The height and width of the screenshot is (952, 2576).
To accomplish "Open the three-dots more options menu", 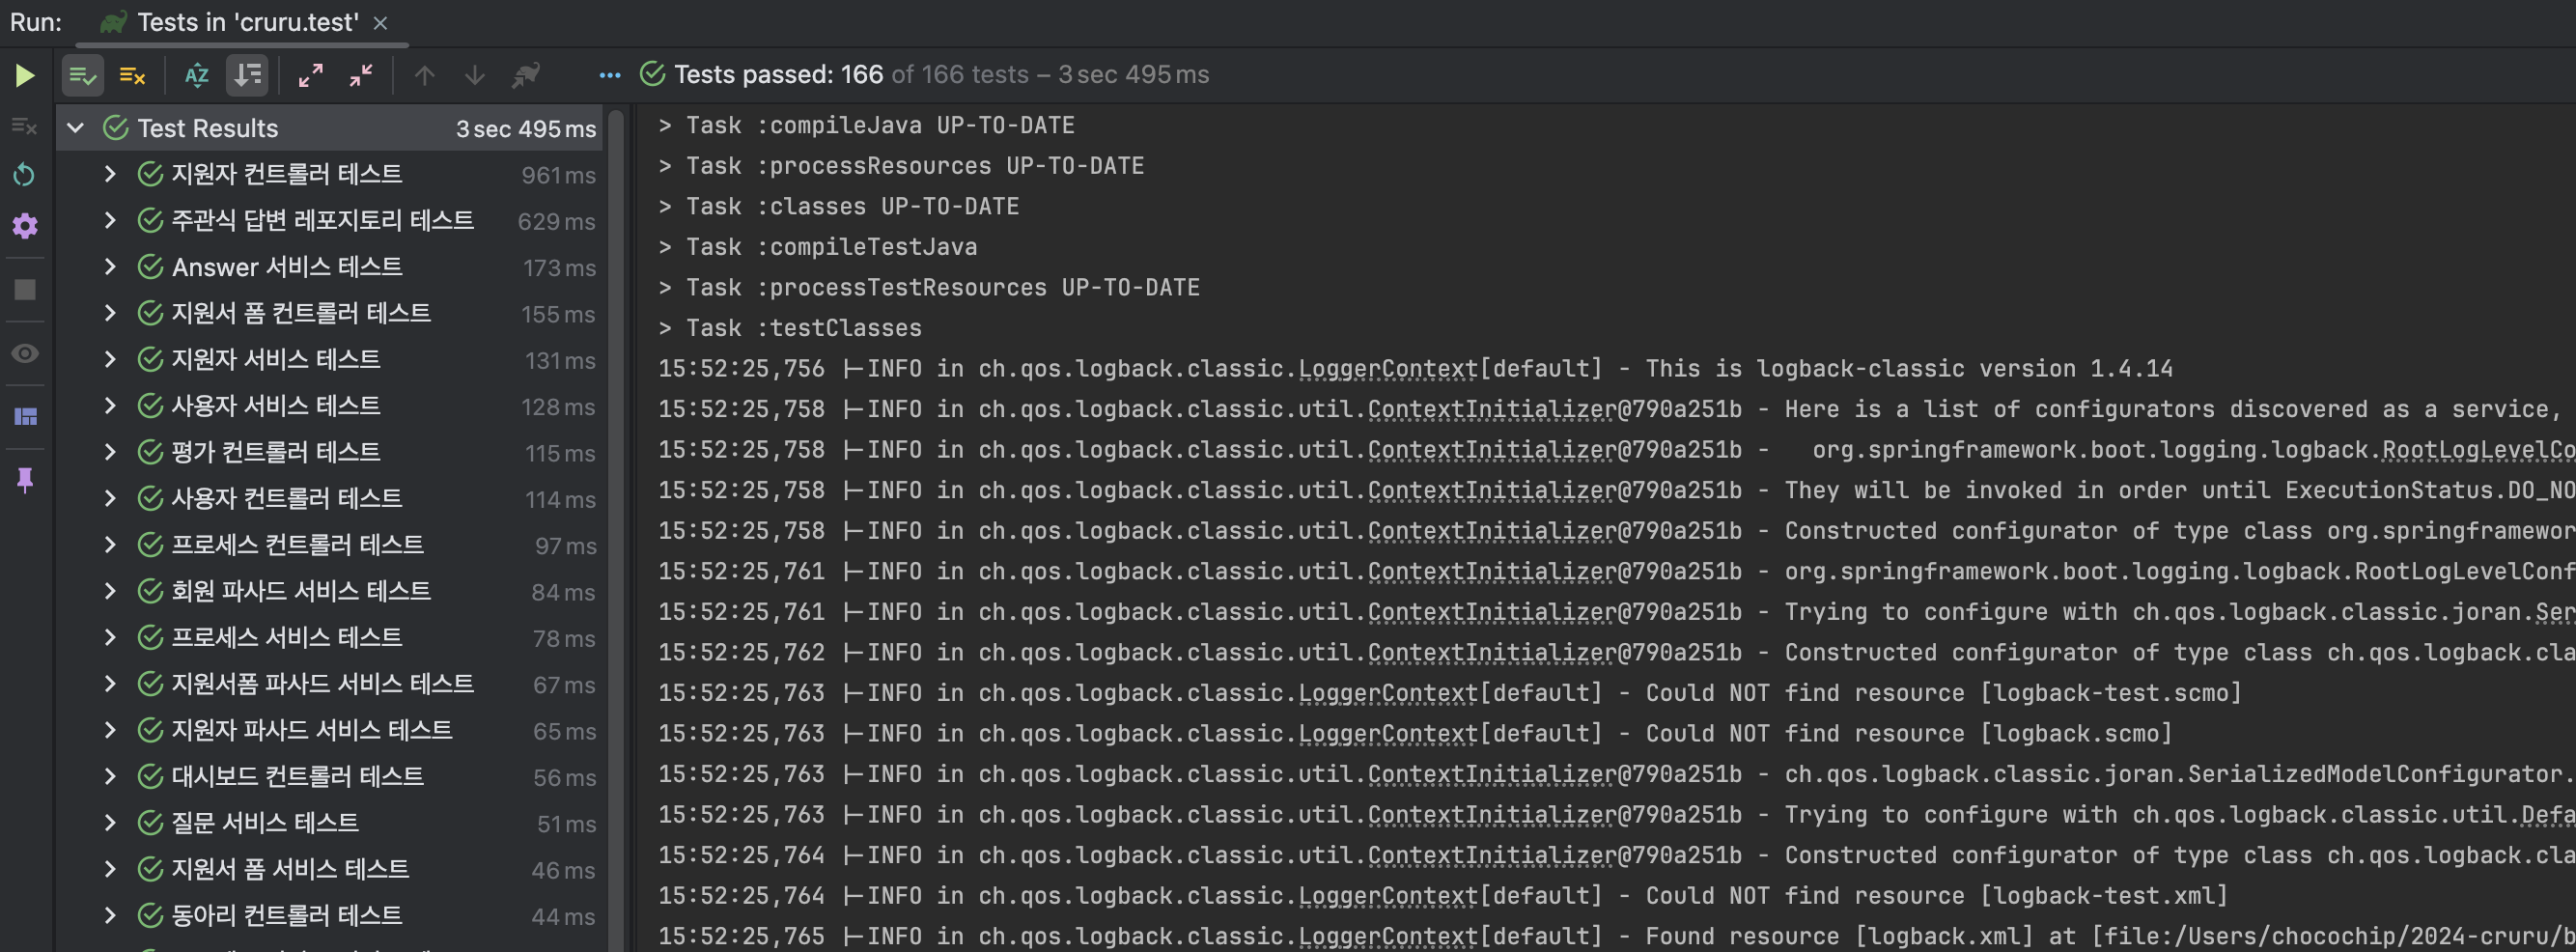I will click(610, 75).
